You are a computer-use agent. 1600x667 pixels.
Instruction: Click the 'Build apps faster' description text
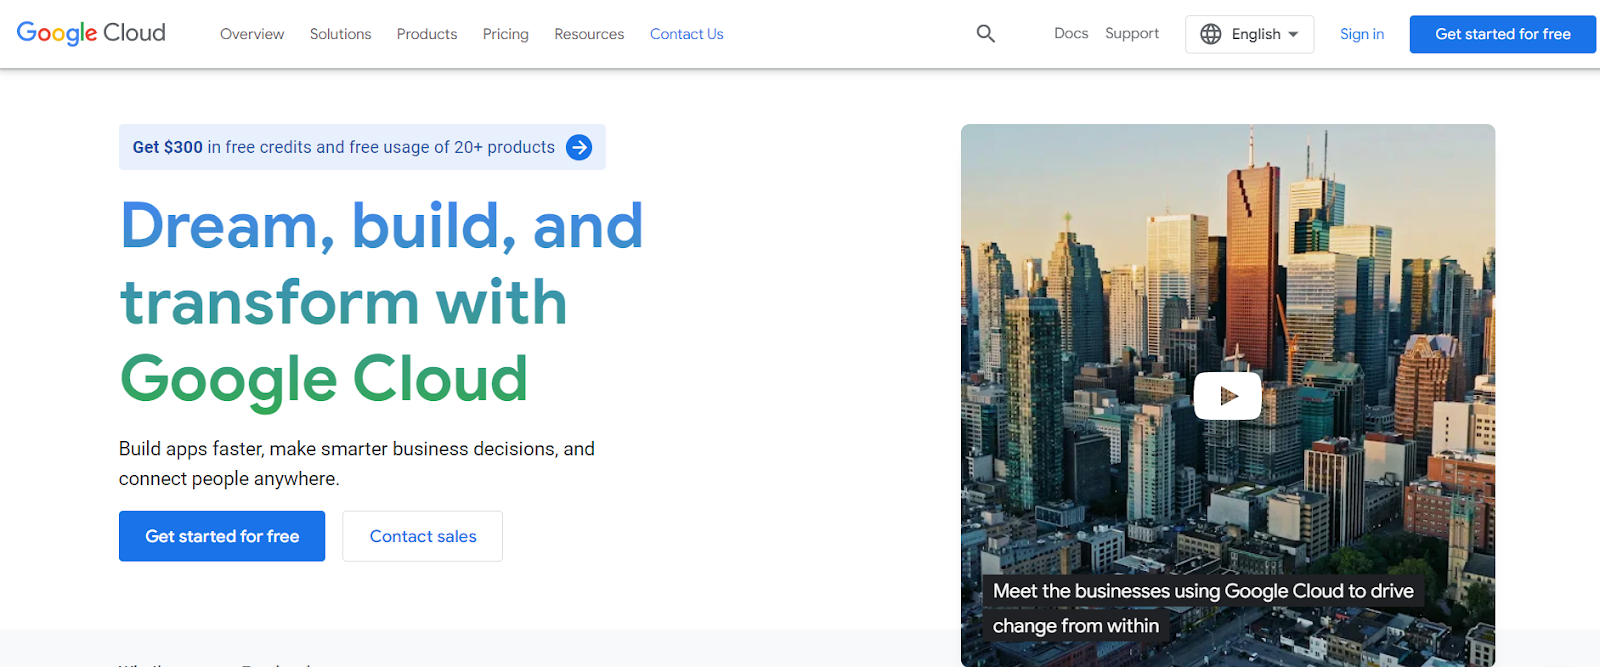[357, 464]
